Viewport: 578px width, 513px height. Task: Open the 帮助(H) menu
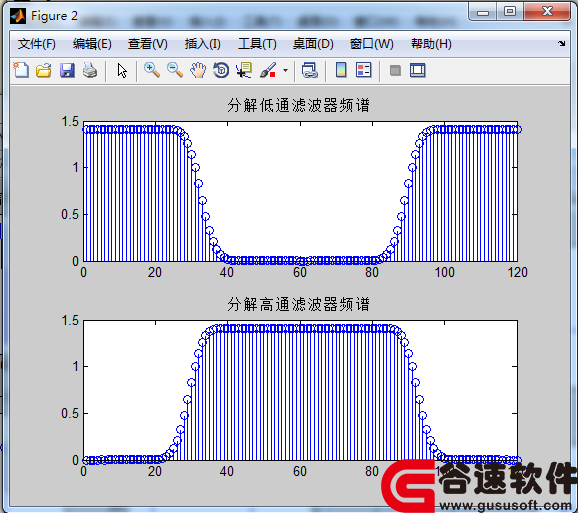[431, 44]
